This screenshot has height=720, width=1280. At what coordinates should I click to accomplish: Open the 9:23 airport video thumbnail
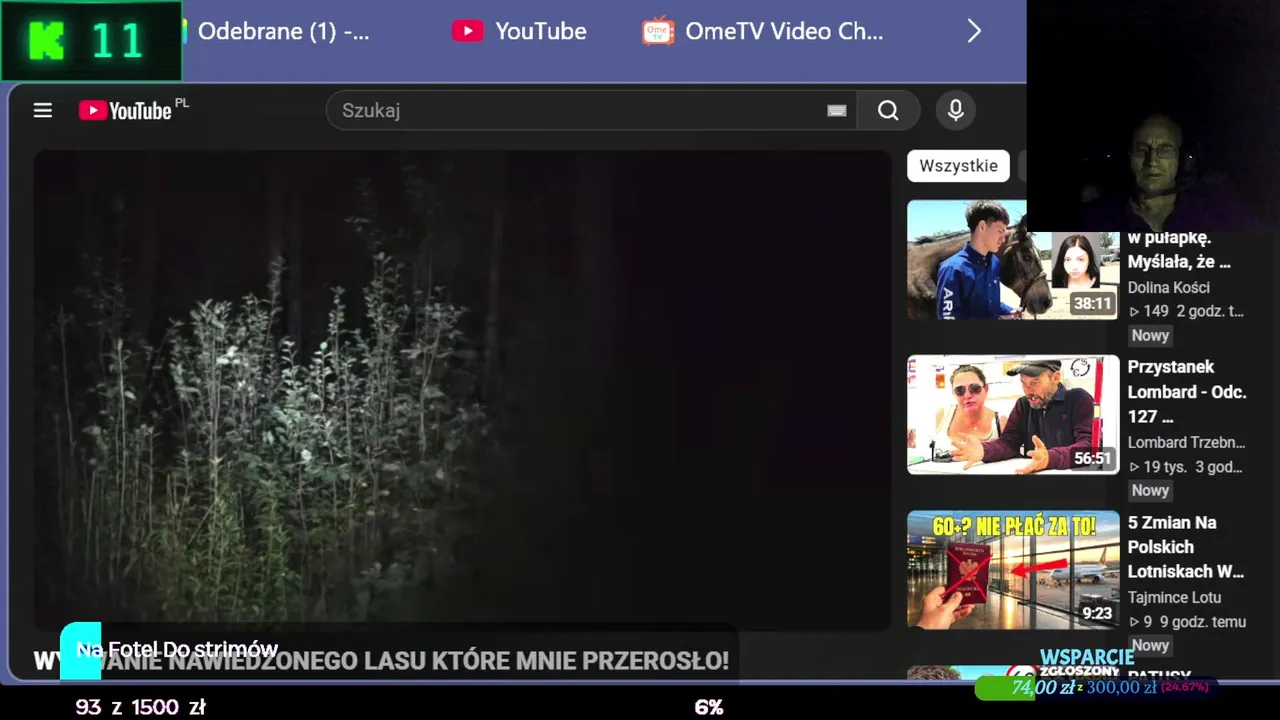point(1013,570)
